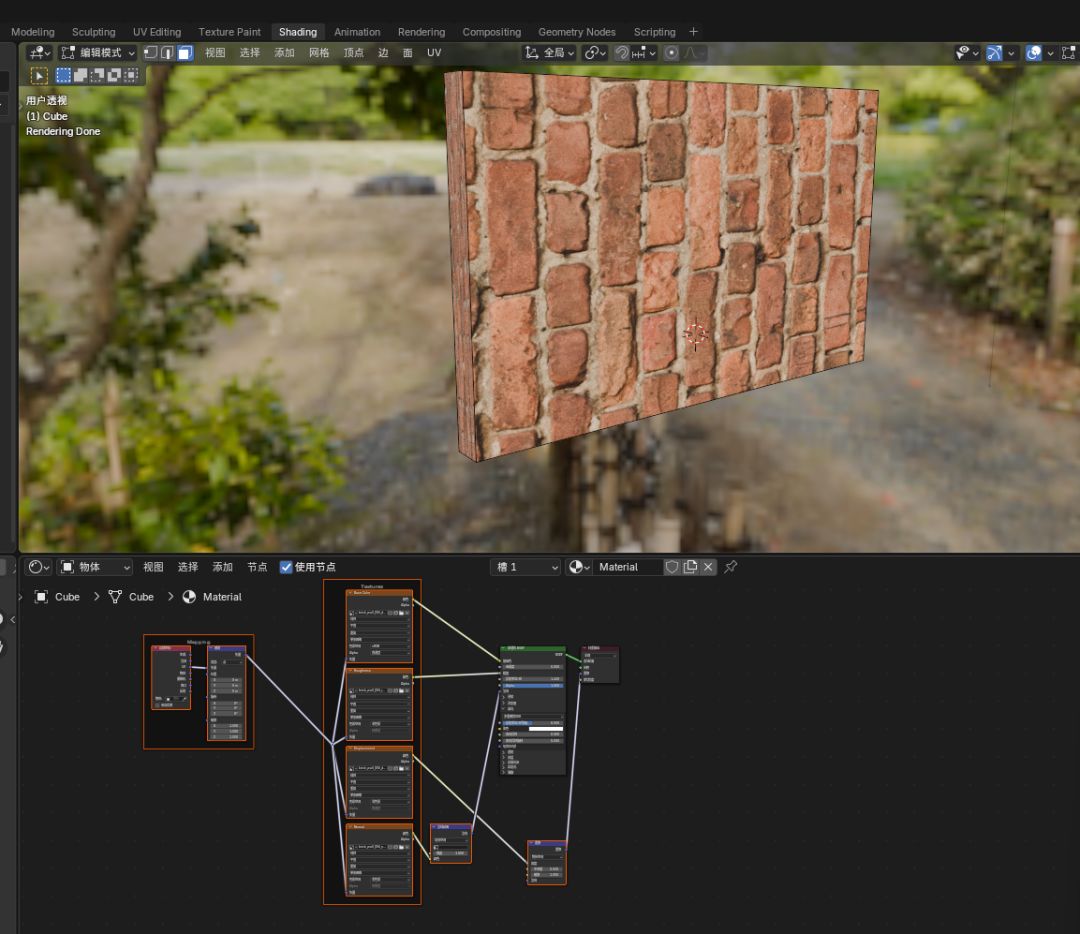Select face selection mode icon
The height and width of the screenshot is (934, 1080).
[184, 53]
